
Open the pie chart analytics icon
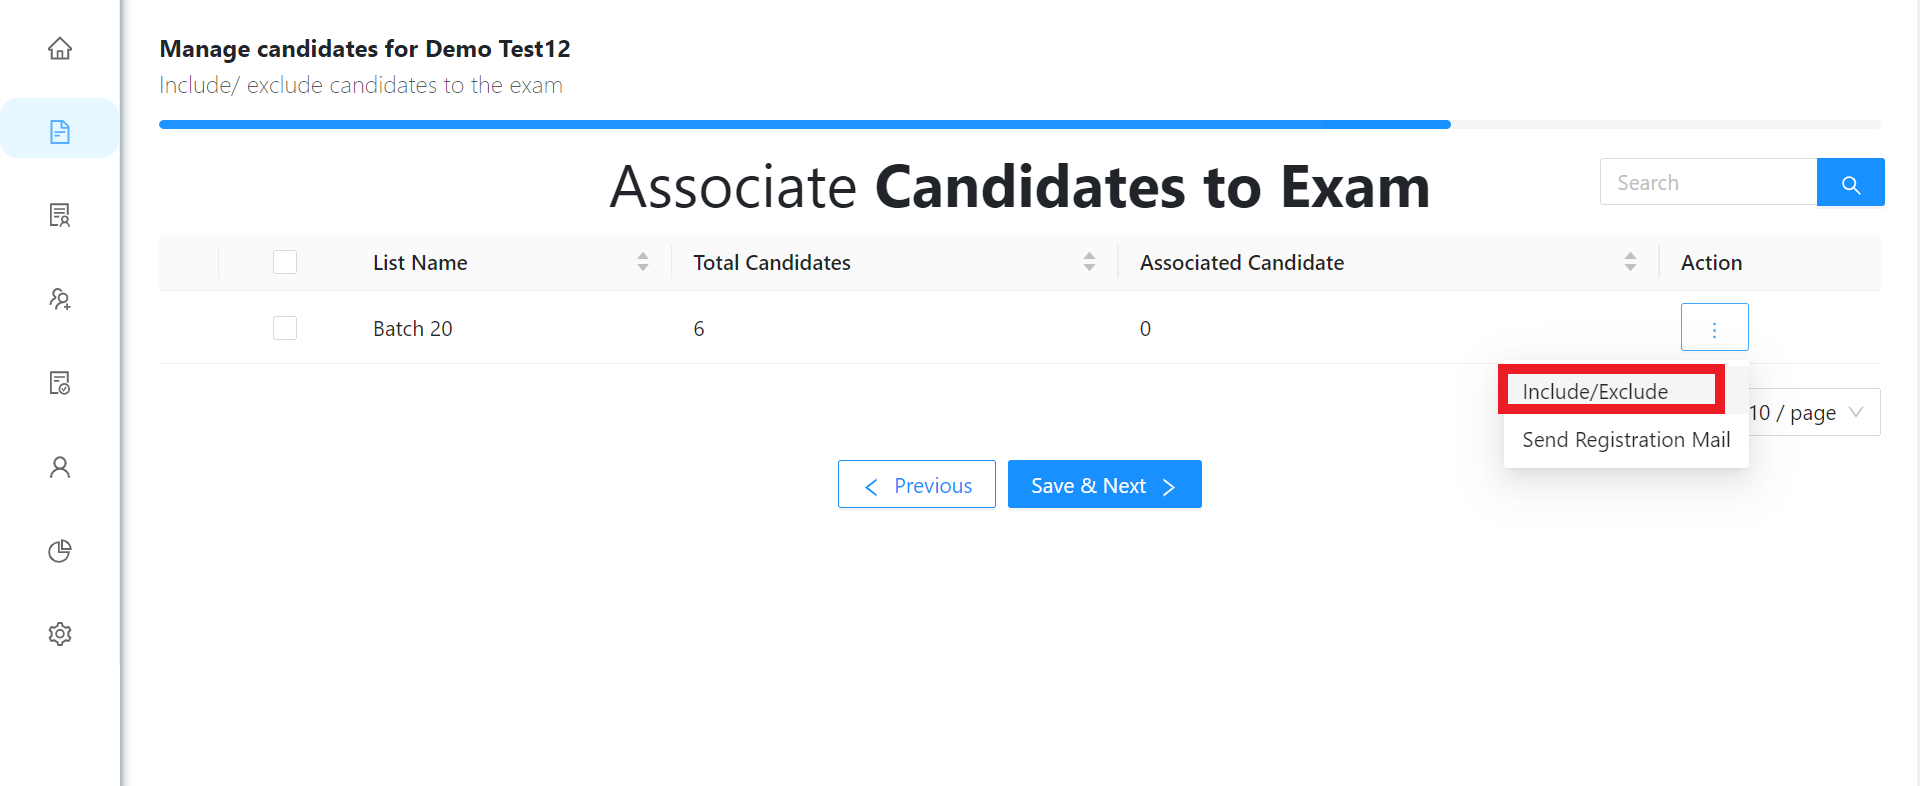pos(60,551)
